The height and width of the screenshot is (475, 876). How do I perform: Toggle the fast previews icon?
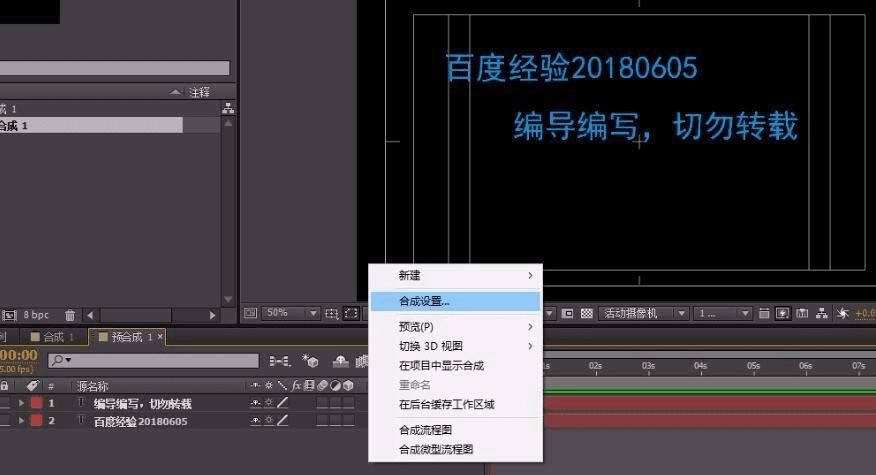point(783,314)
